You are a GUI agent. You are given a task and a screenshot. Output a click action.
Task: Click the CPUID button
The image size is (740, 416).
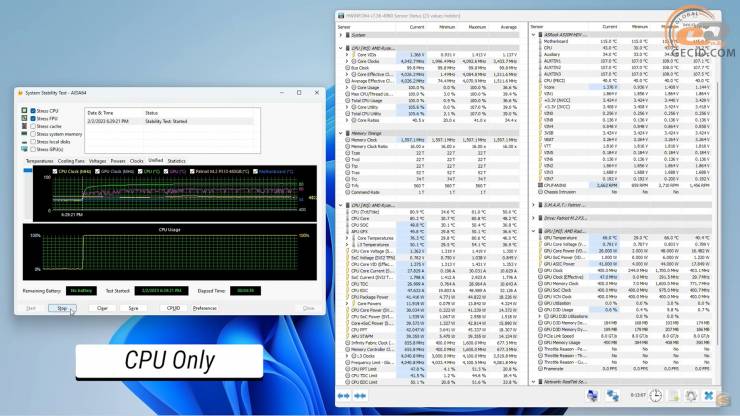173,308
